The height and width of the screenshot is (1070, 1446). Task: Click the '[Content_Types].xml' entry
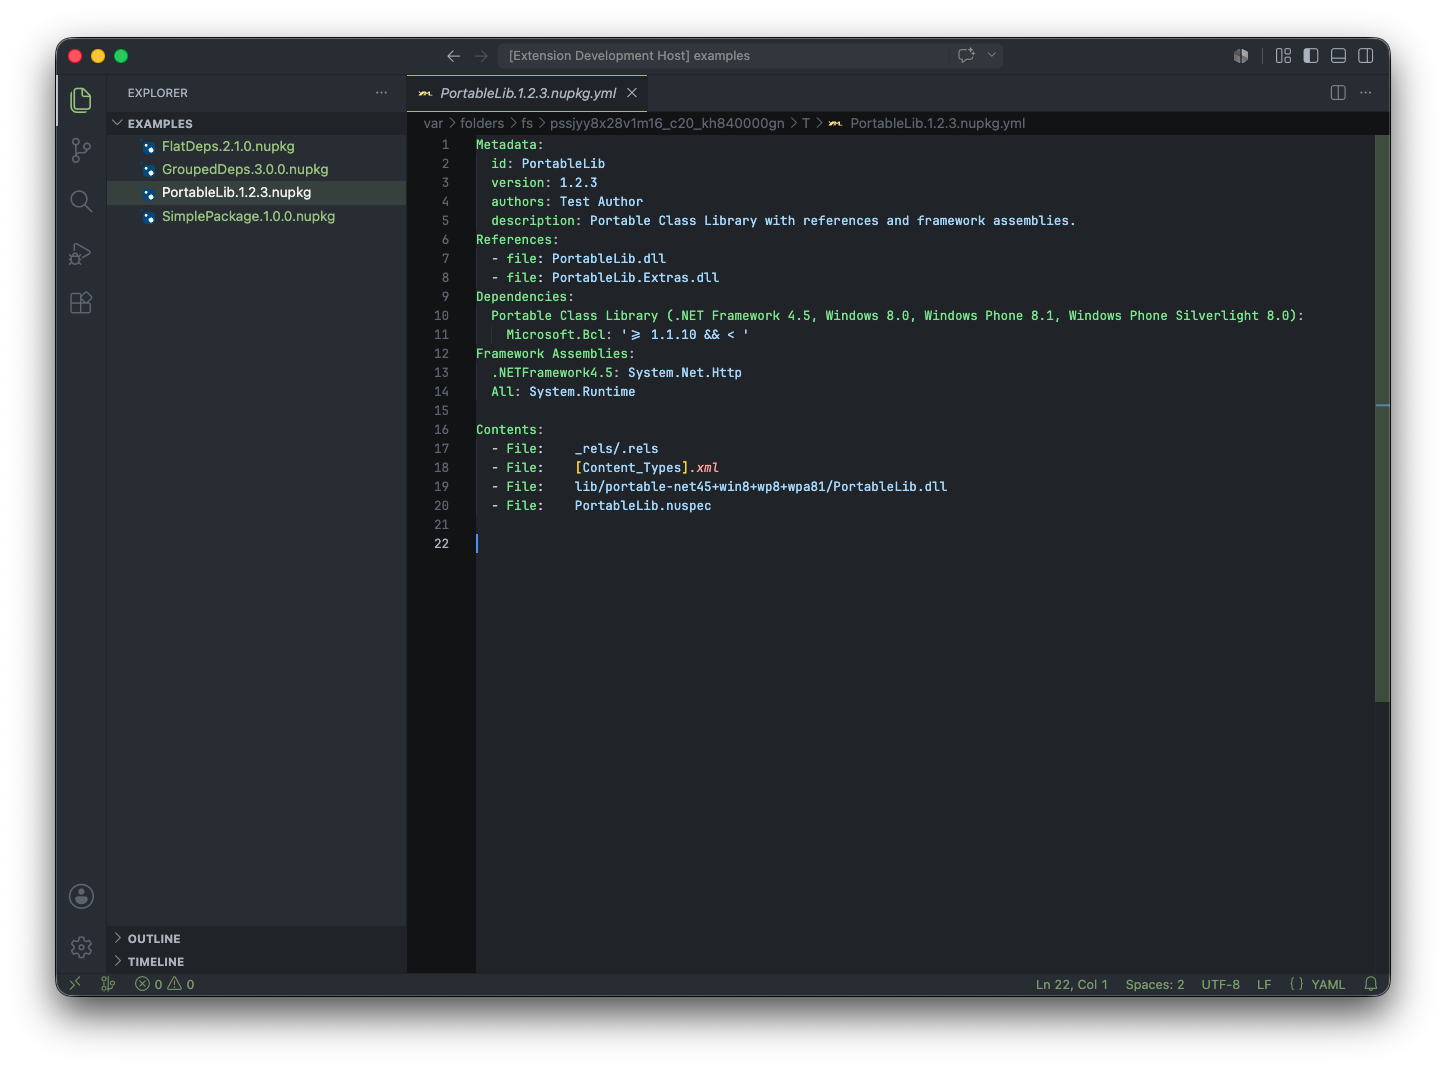tap(647, 468)
